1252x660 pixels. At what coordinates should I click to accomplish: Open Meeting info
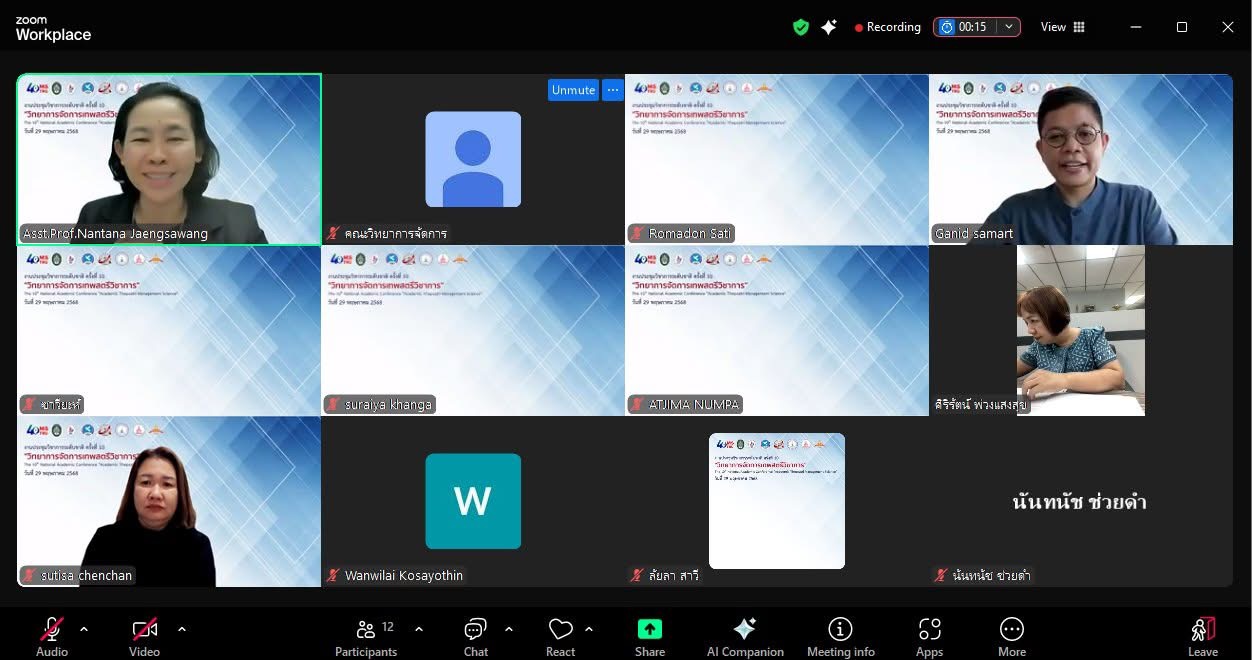840,636
